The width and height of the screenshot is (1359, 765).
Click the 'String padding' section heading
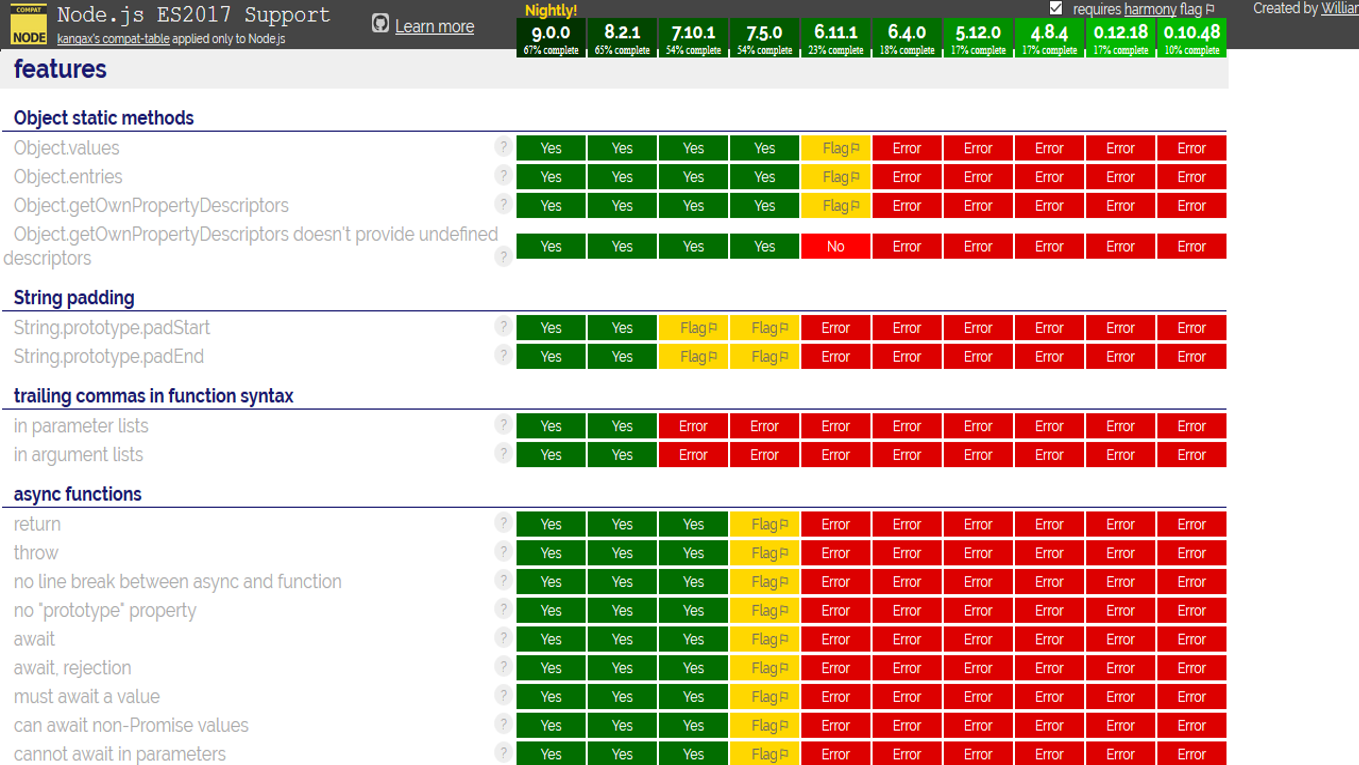(74, 298)
